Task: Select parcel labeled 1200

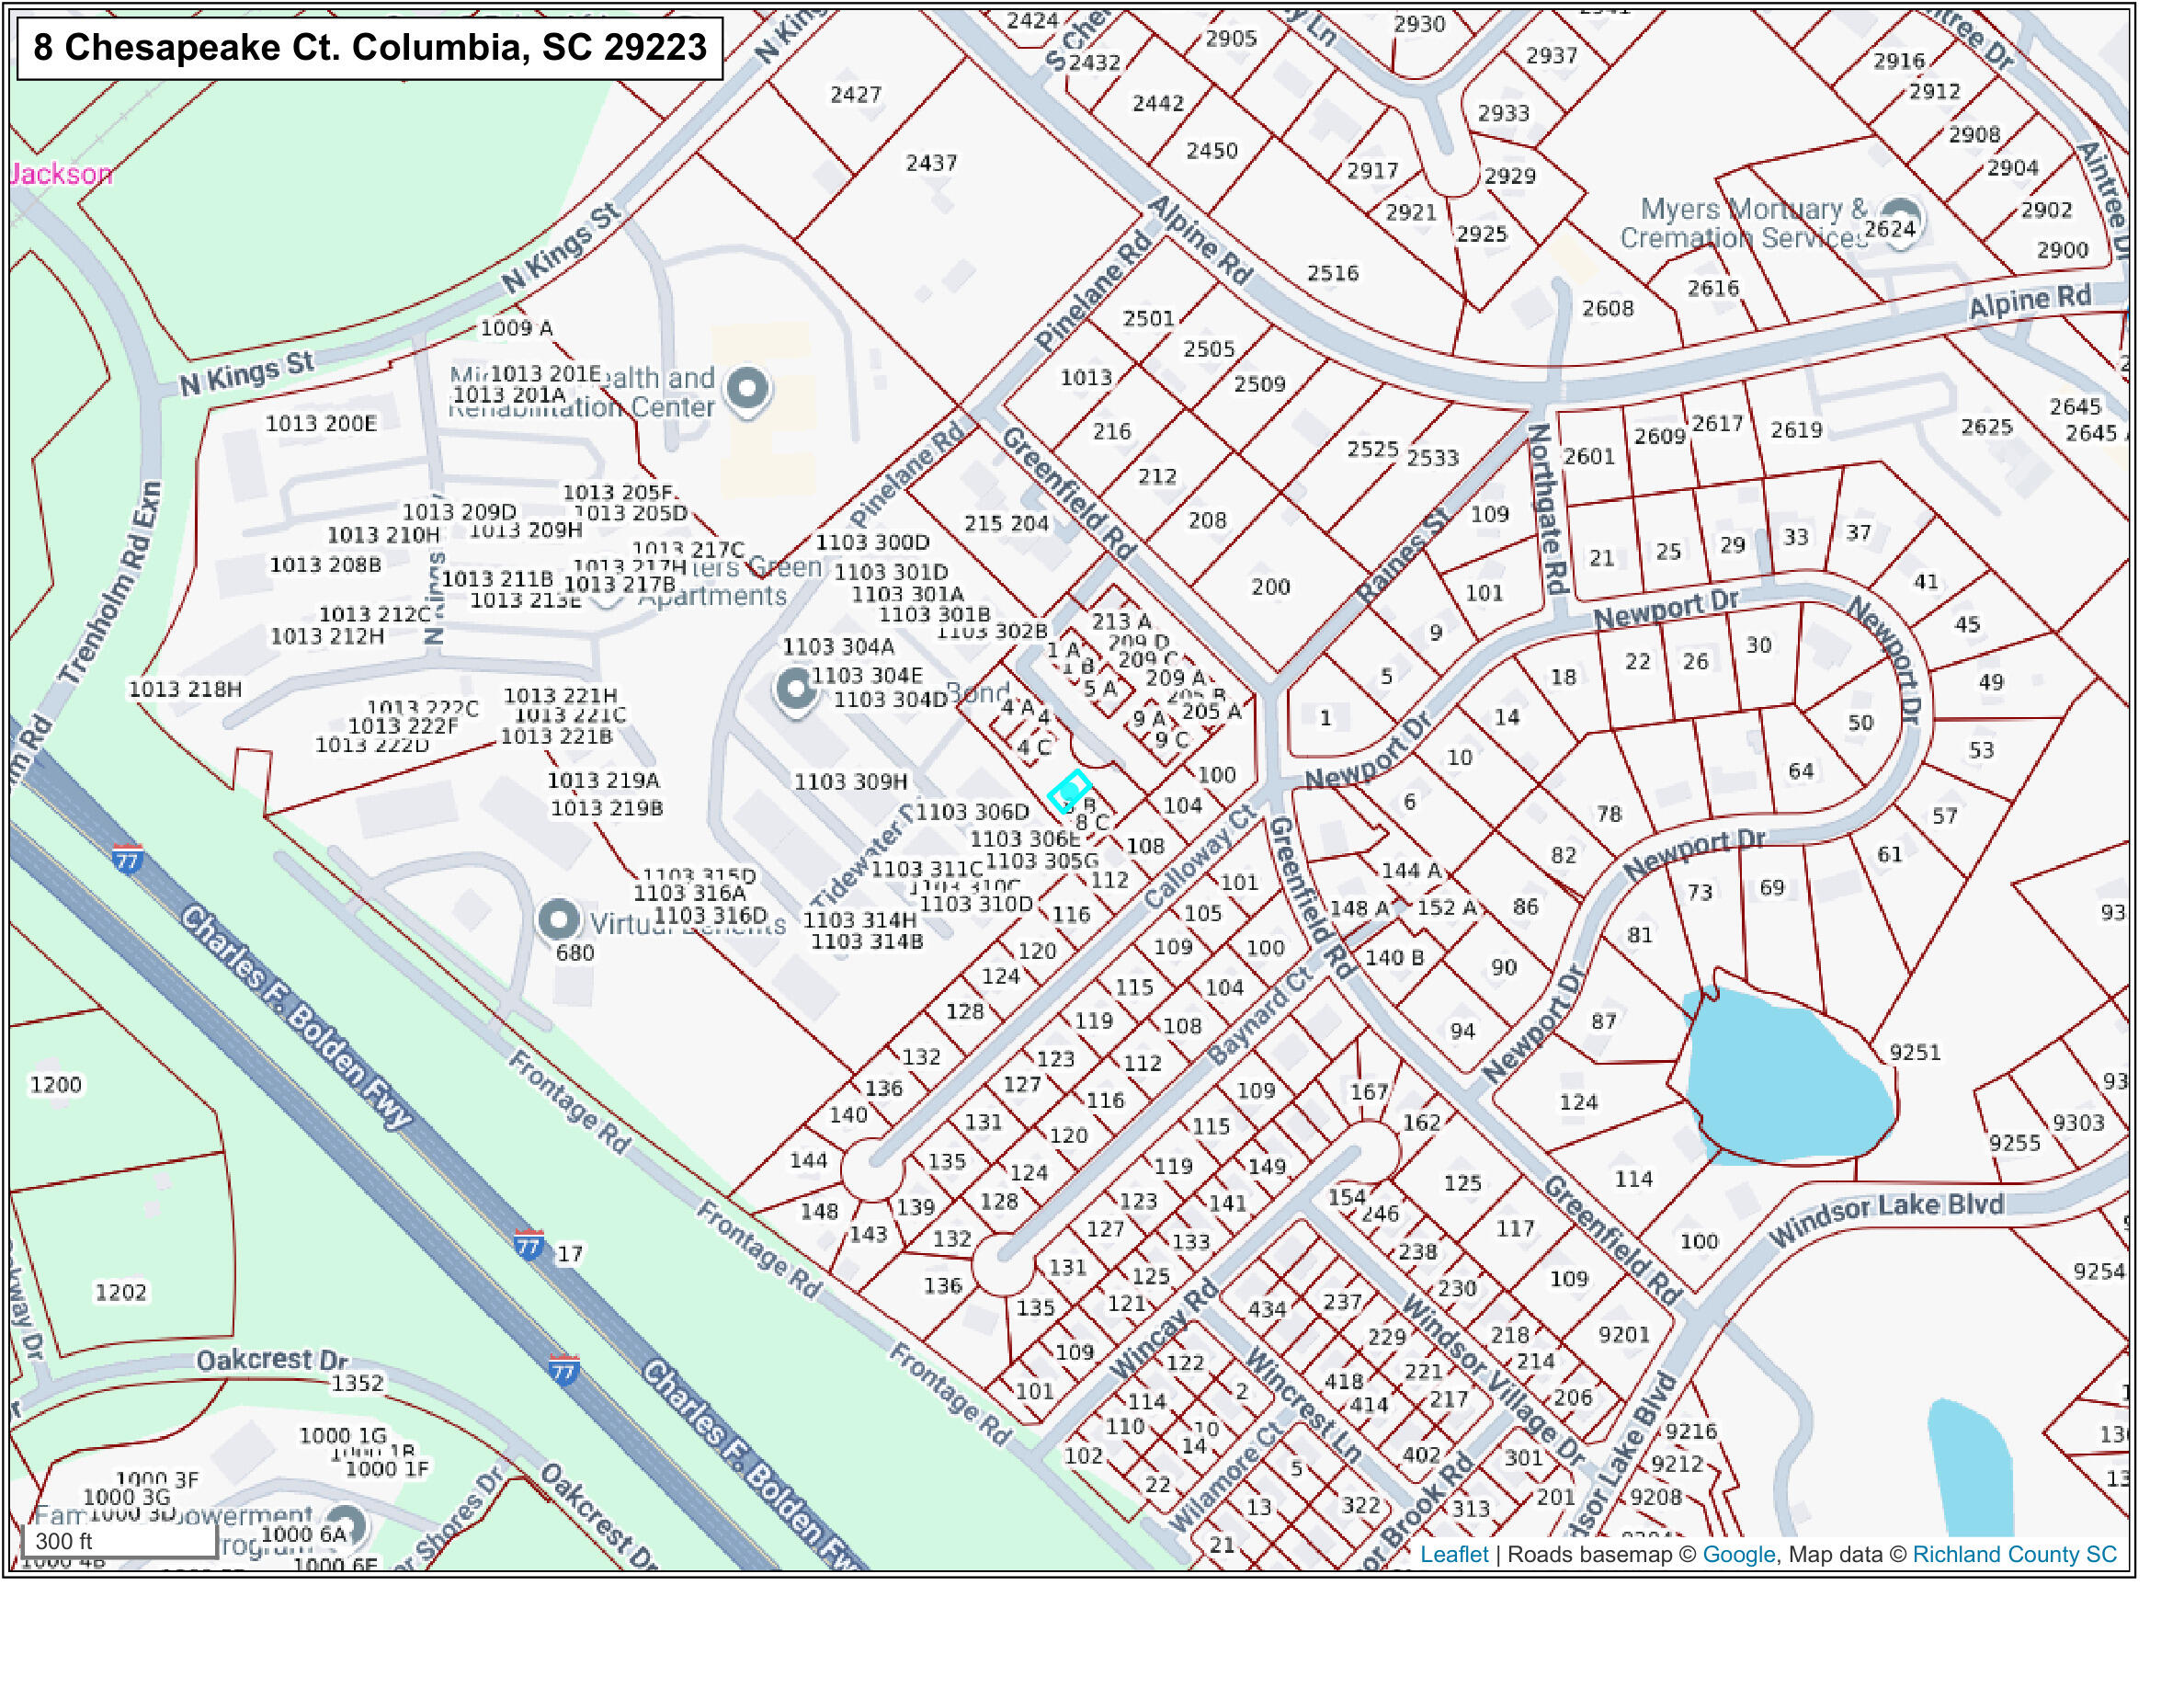Action: click(x=56, y=1085)
